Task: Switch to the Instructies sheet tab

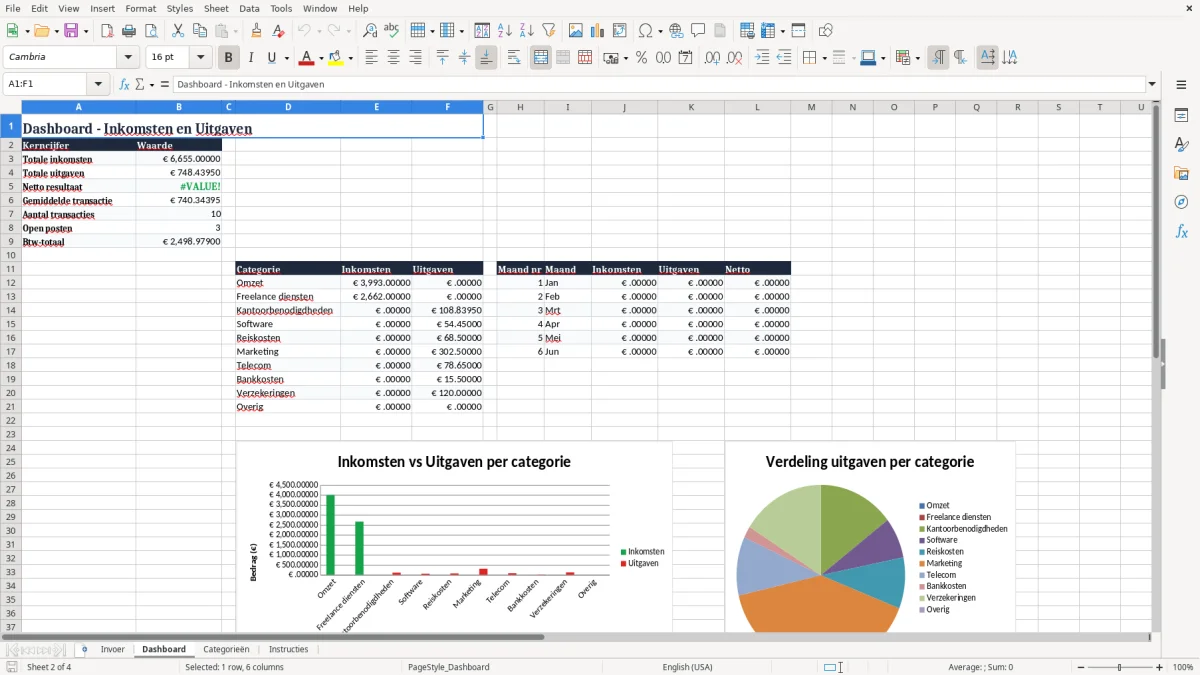Action: tap(288, 649)
